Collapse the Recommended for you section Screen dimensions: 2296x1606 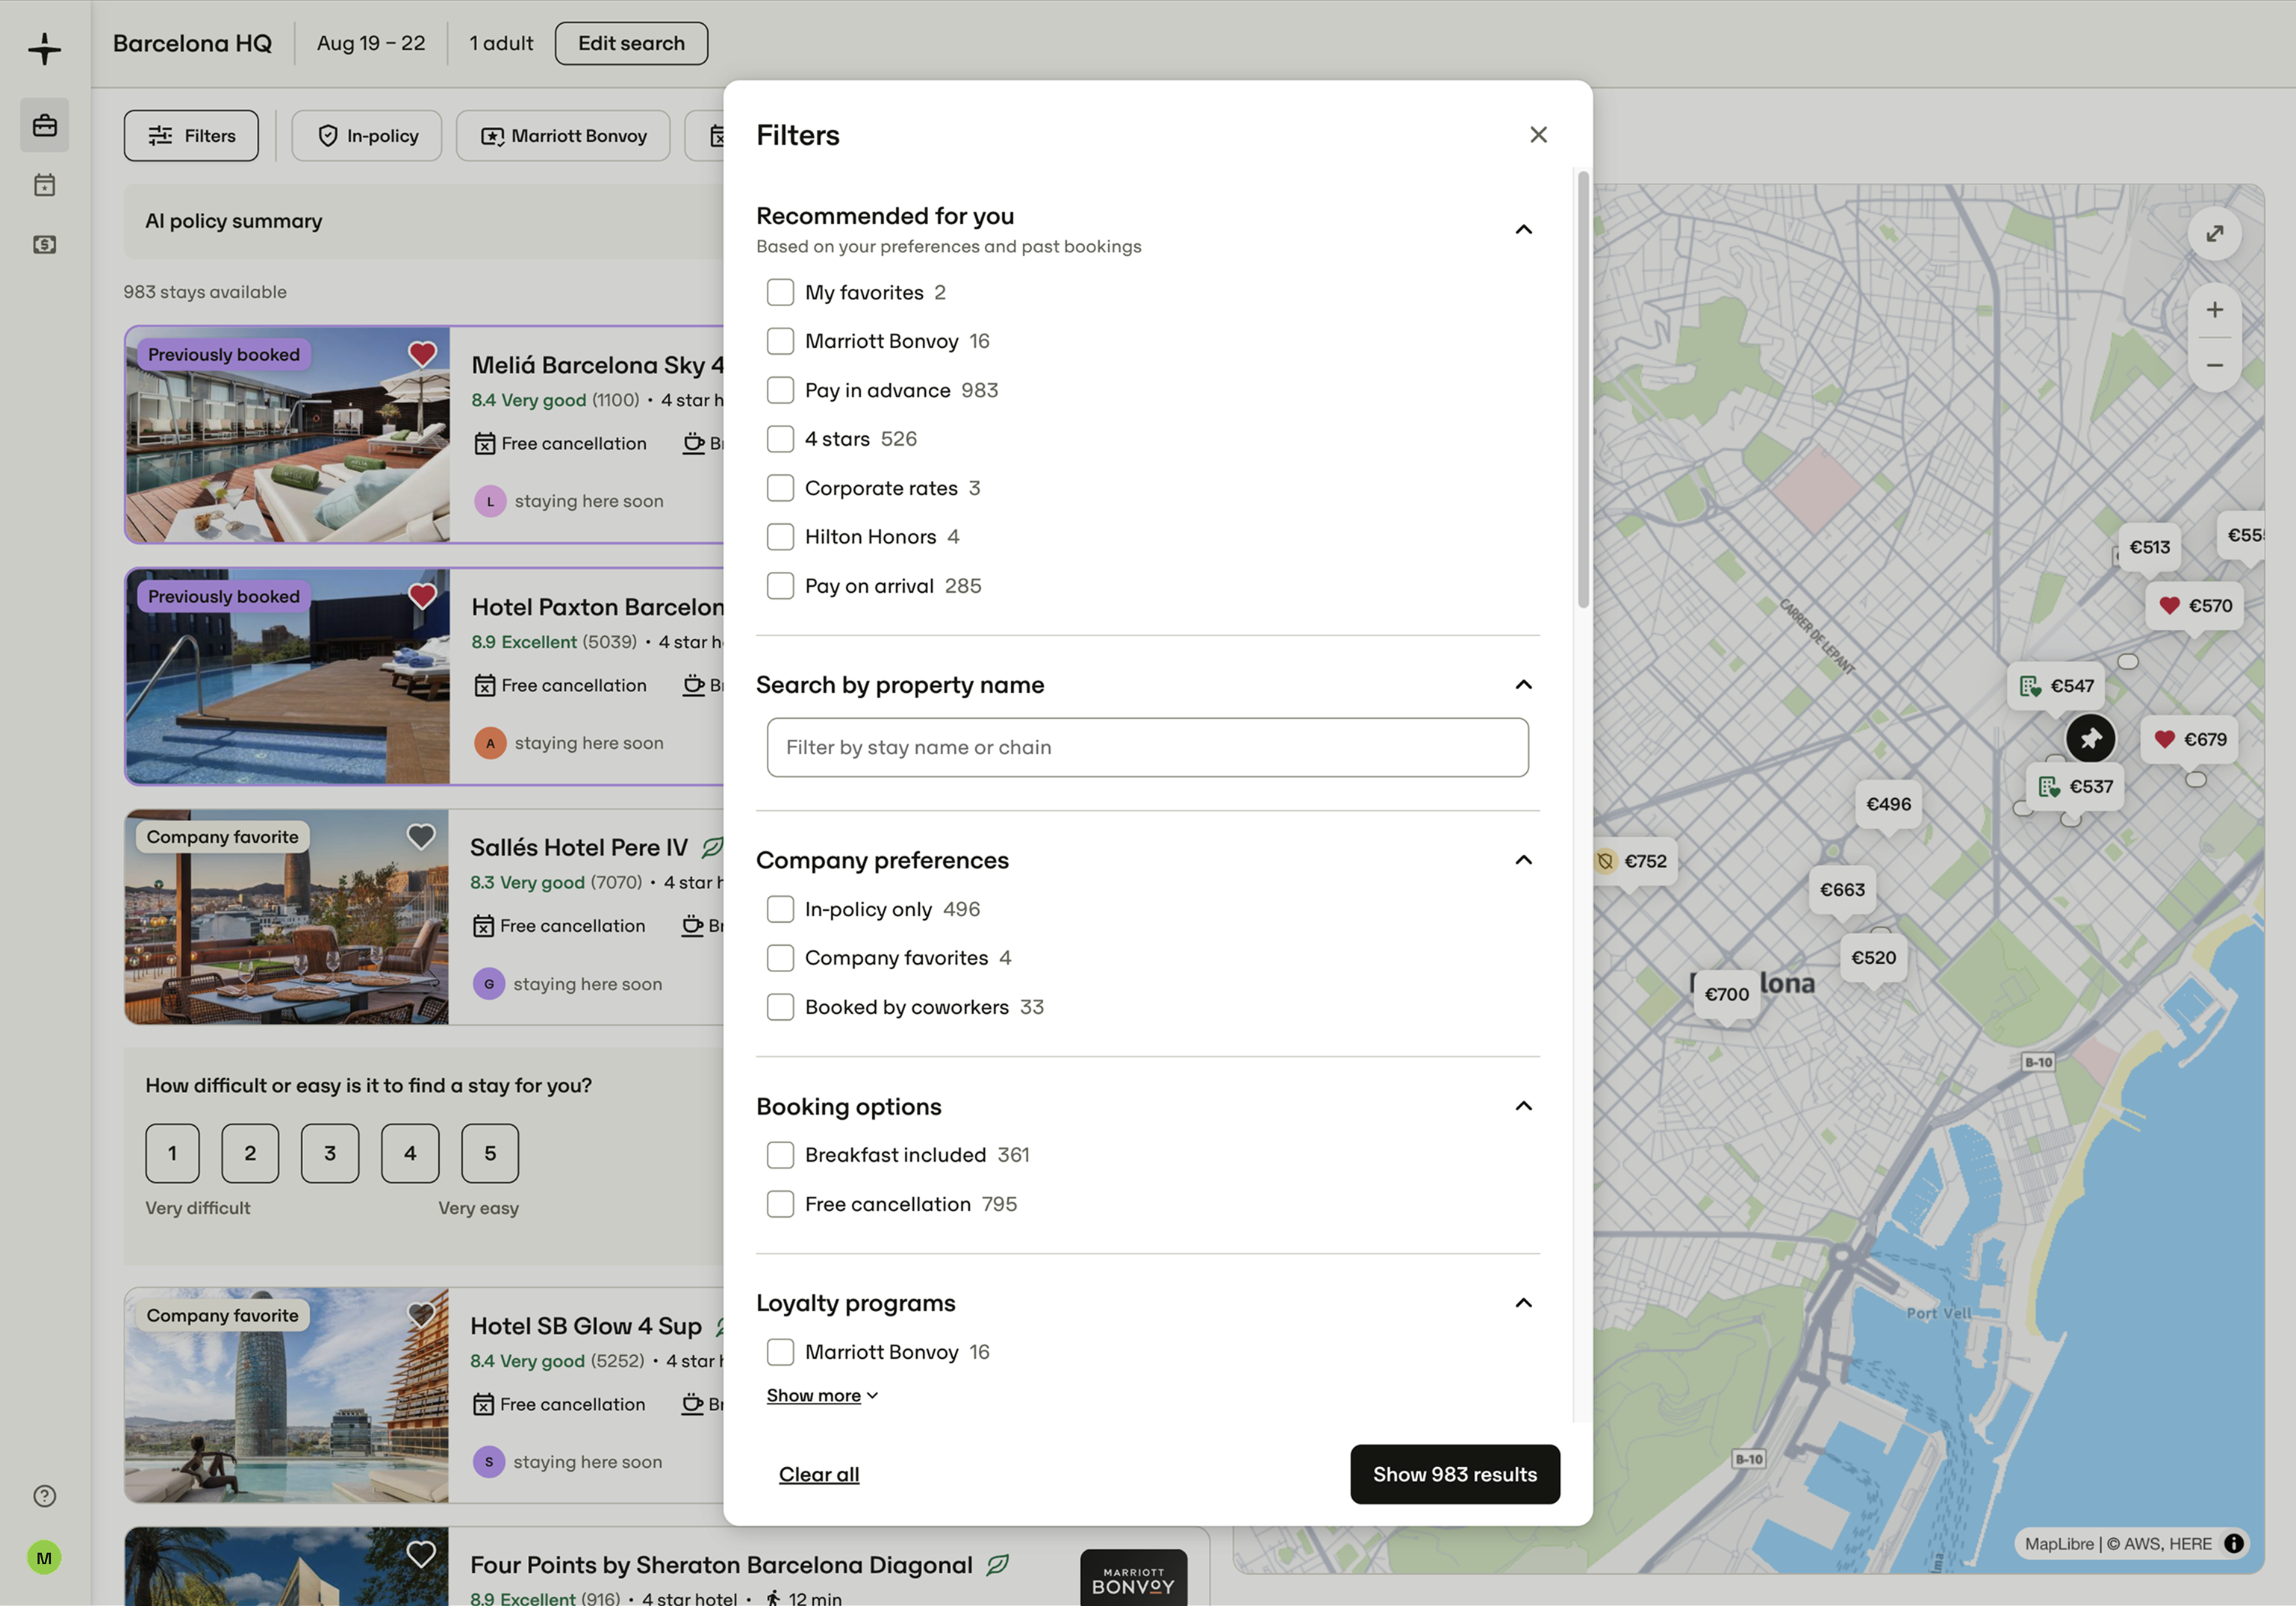1523,230
